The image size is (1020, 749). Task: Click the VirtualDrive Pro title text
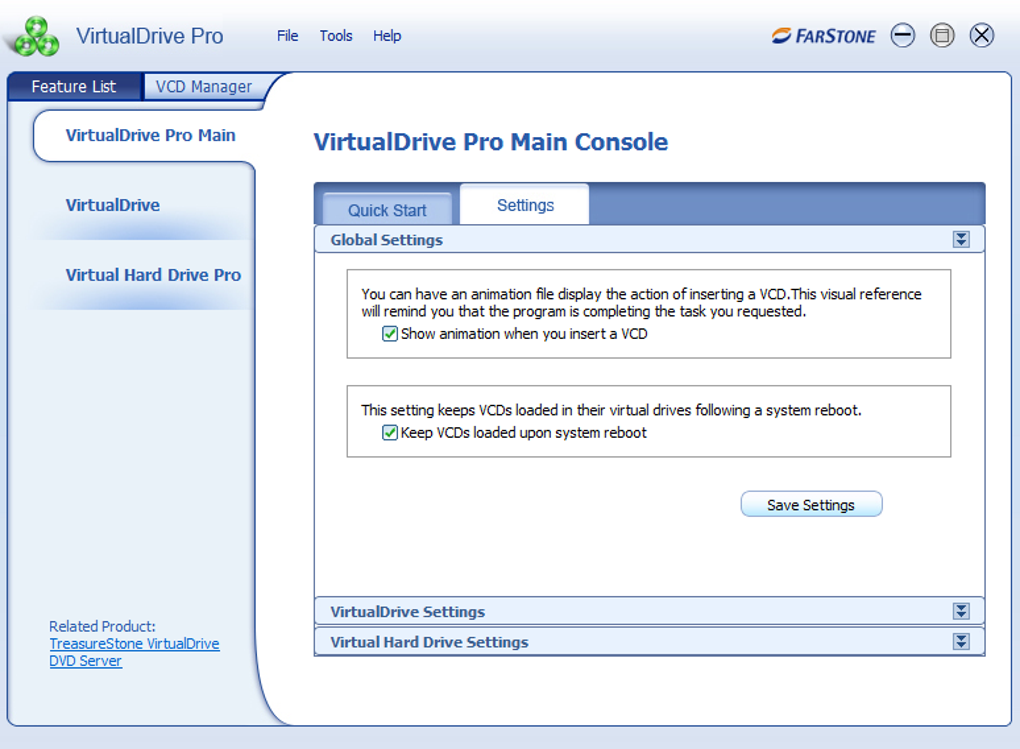pos(150,36)
